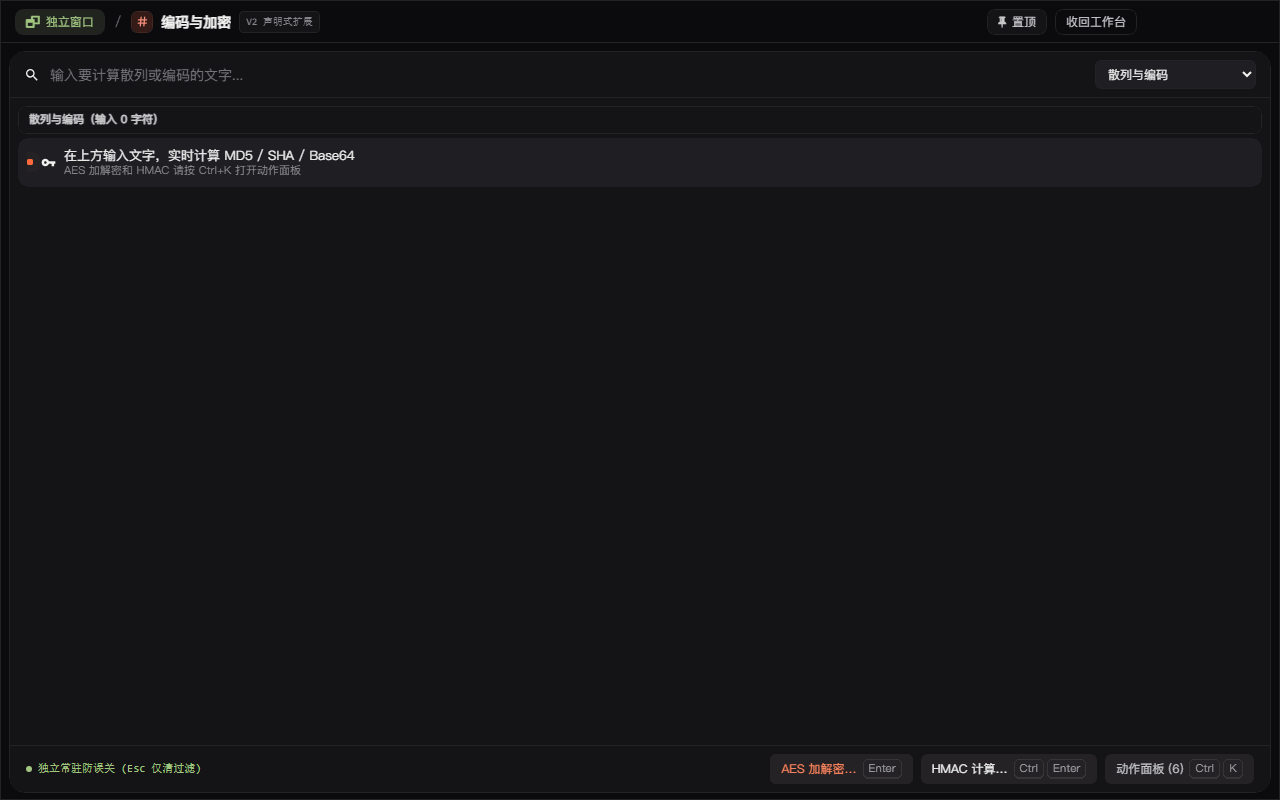This screenshot has height=800, width=1280.
Task: Open the 动作面板 (6) panel
Action: 1179,769
